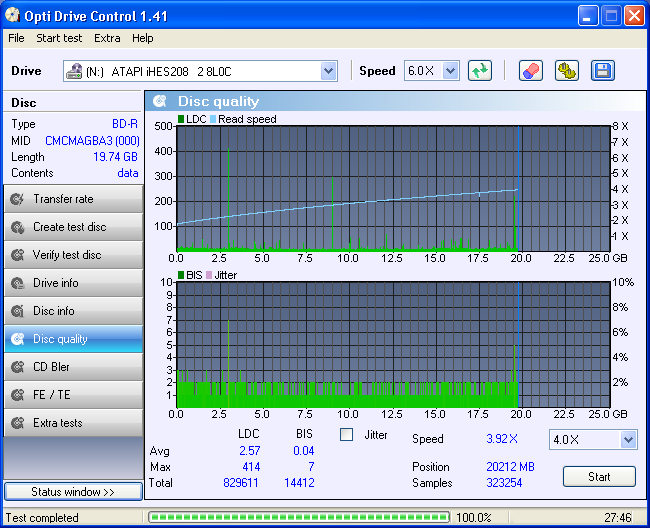Click the LDC Avg value 2.57
This screenshot has height=528, width=650.
click(x=250, y=451)
